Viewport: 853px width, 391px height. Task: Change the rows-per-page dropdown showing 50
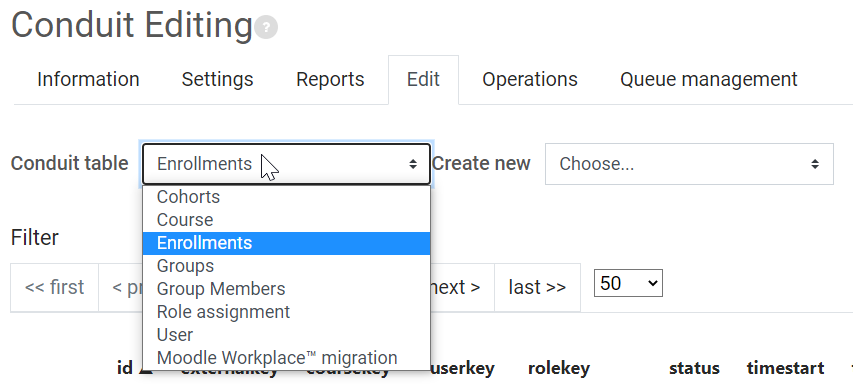pyautogui.click(x=628, y=283)
